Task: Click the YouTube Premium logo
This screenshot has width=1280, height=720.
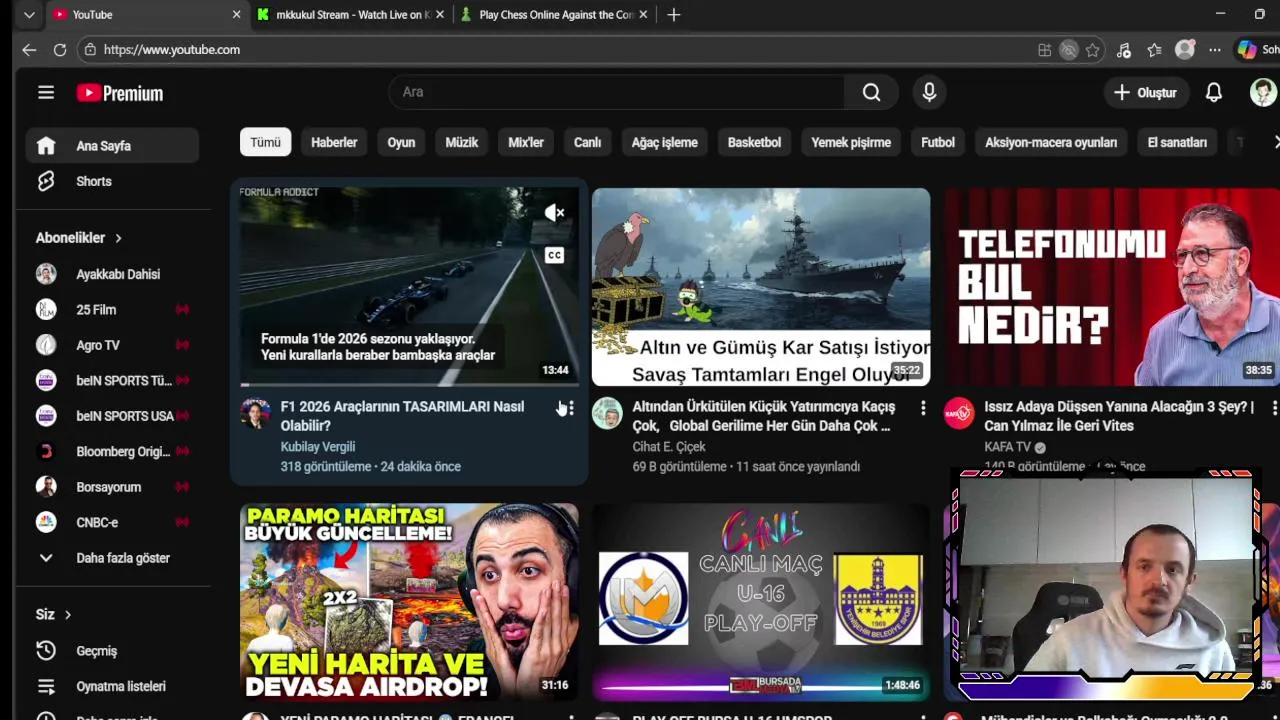Action: 120,93
